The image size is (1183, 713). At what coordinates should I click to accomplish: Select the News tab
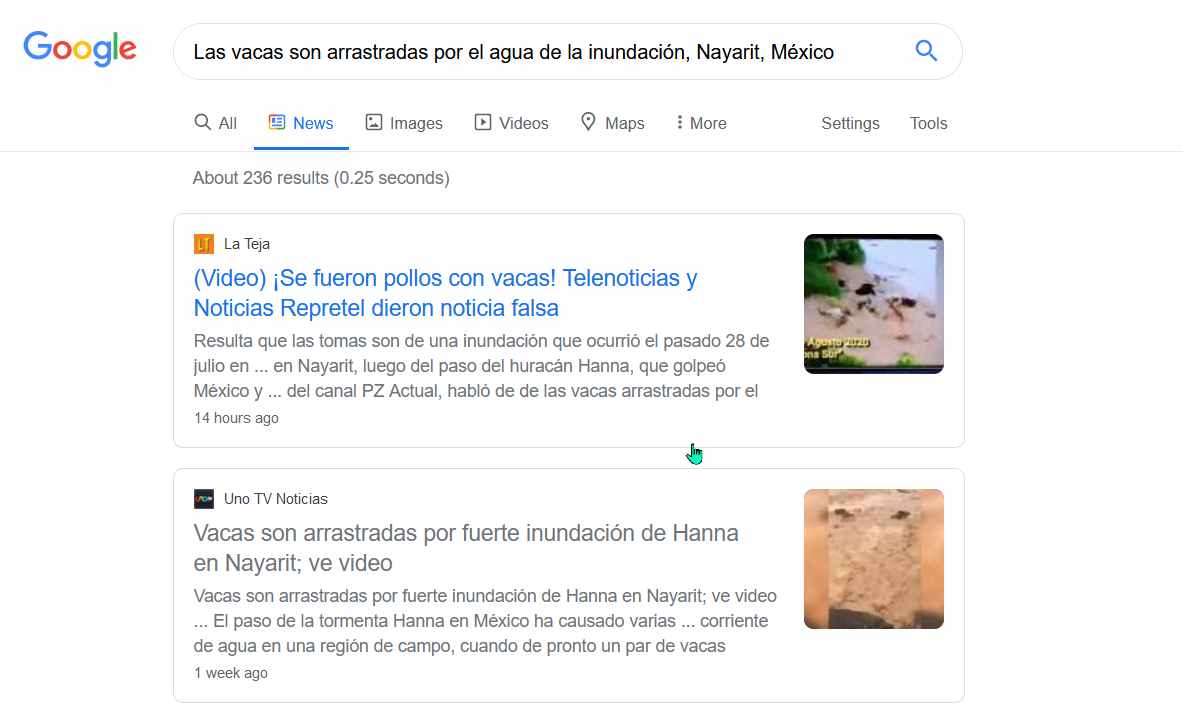pos(301,123)
